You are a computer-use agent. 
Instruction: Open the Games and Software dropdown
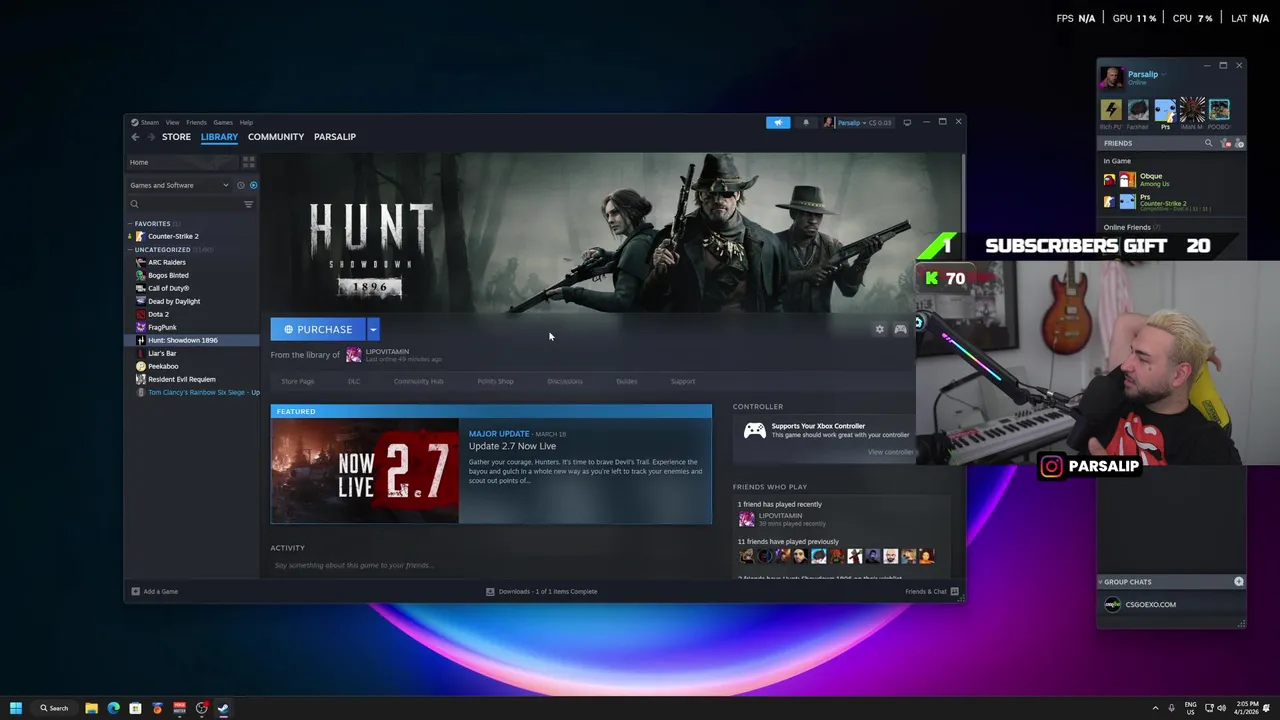(179, 185)
